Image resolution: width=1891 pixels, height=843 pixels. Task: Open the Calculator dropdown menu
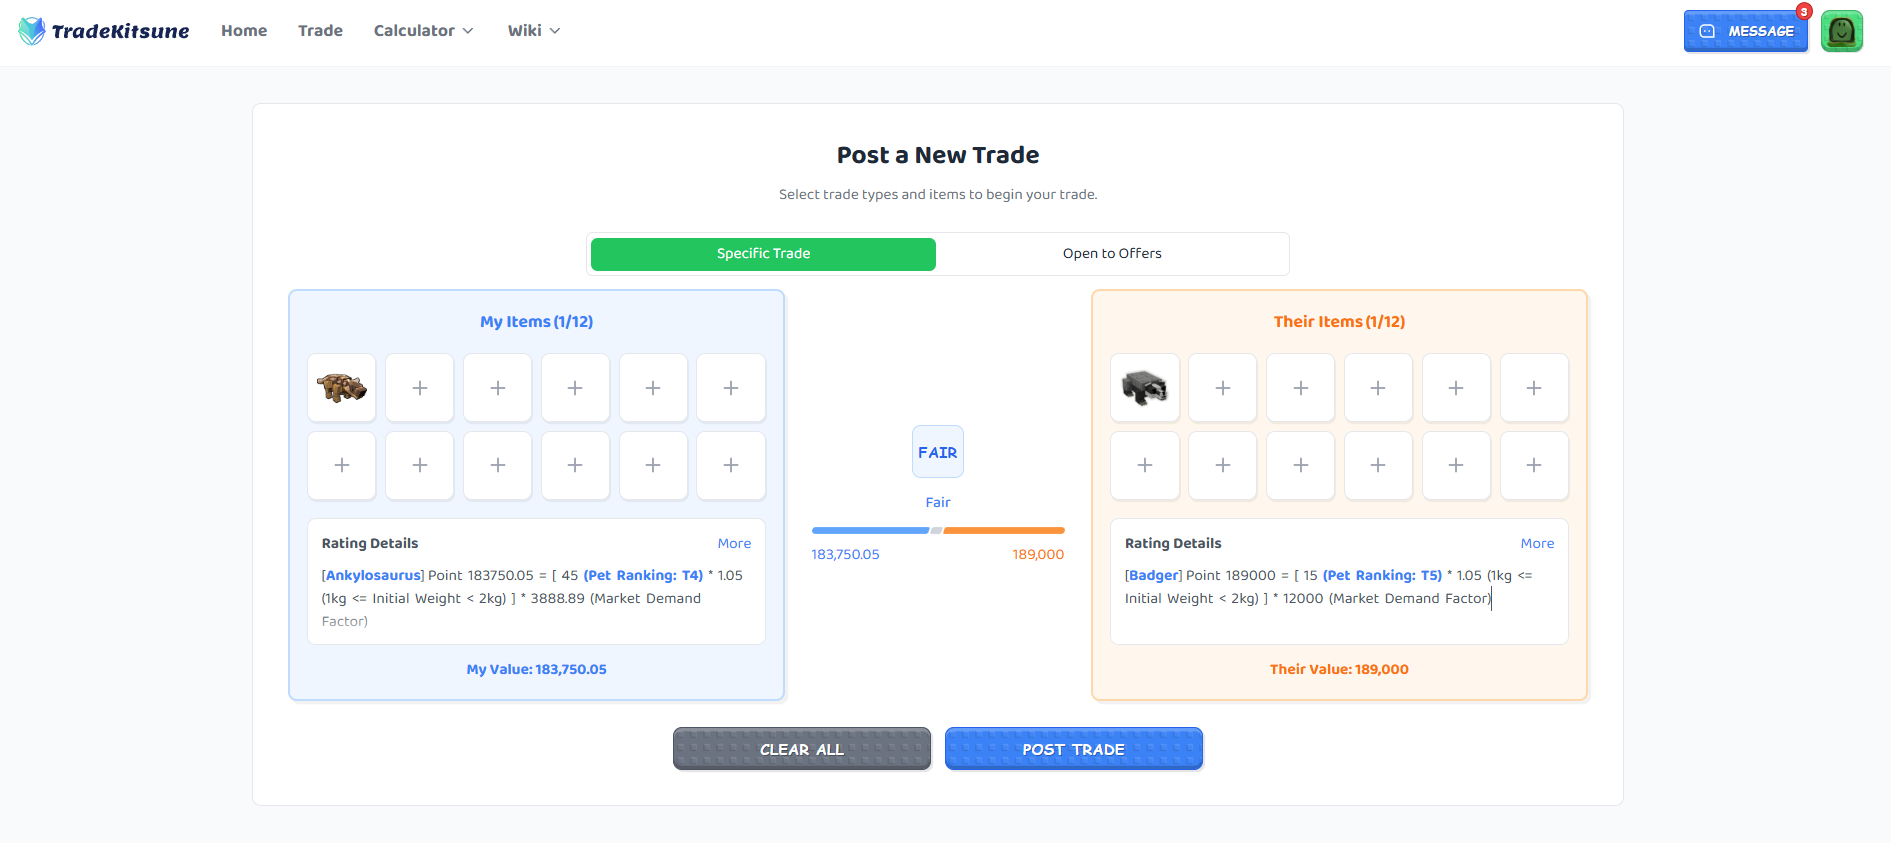pos(422,30)
